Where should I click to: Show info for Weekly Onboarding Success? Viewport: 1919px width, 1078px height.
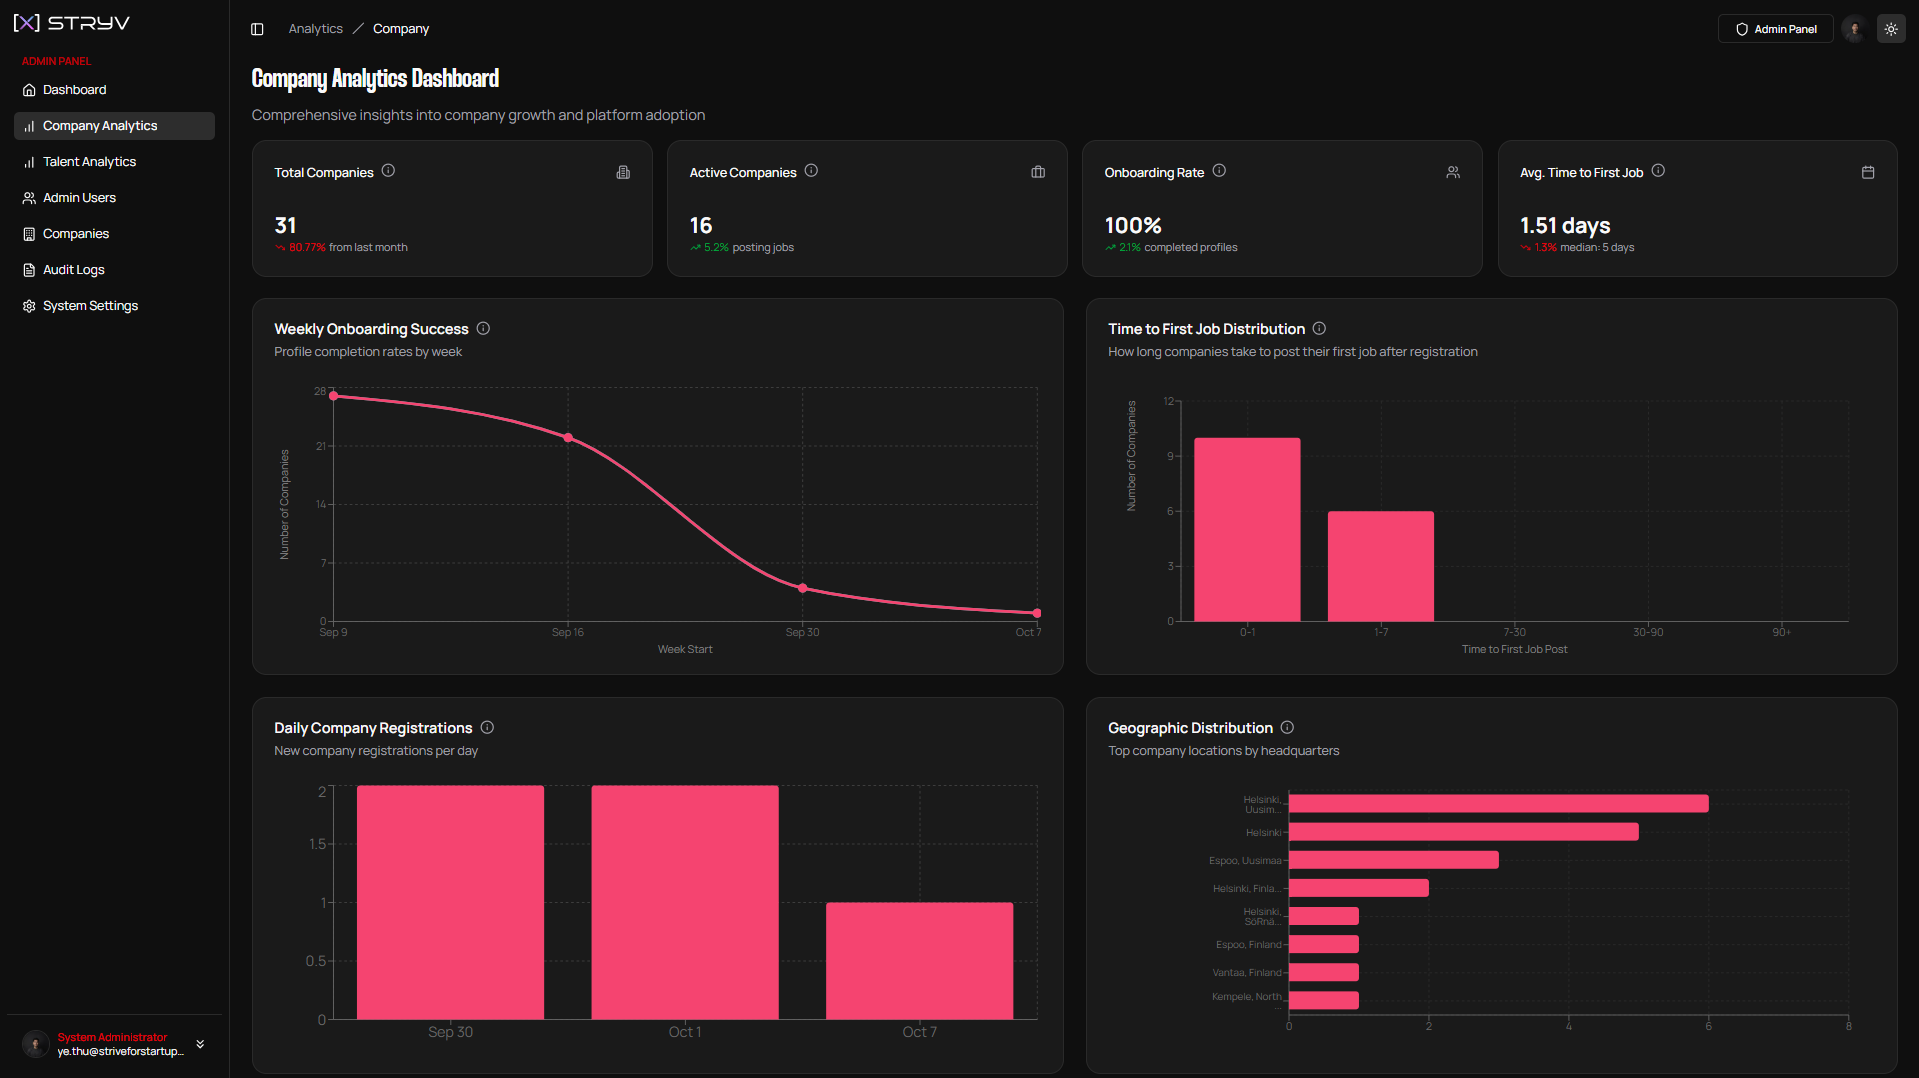coord(483,328)
